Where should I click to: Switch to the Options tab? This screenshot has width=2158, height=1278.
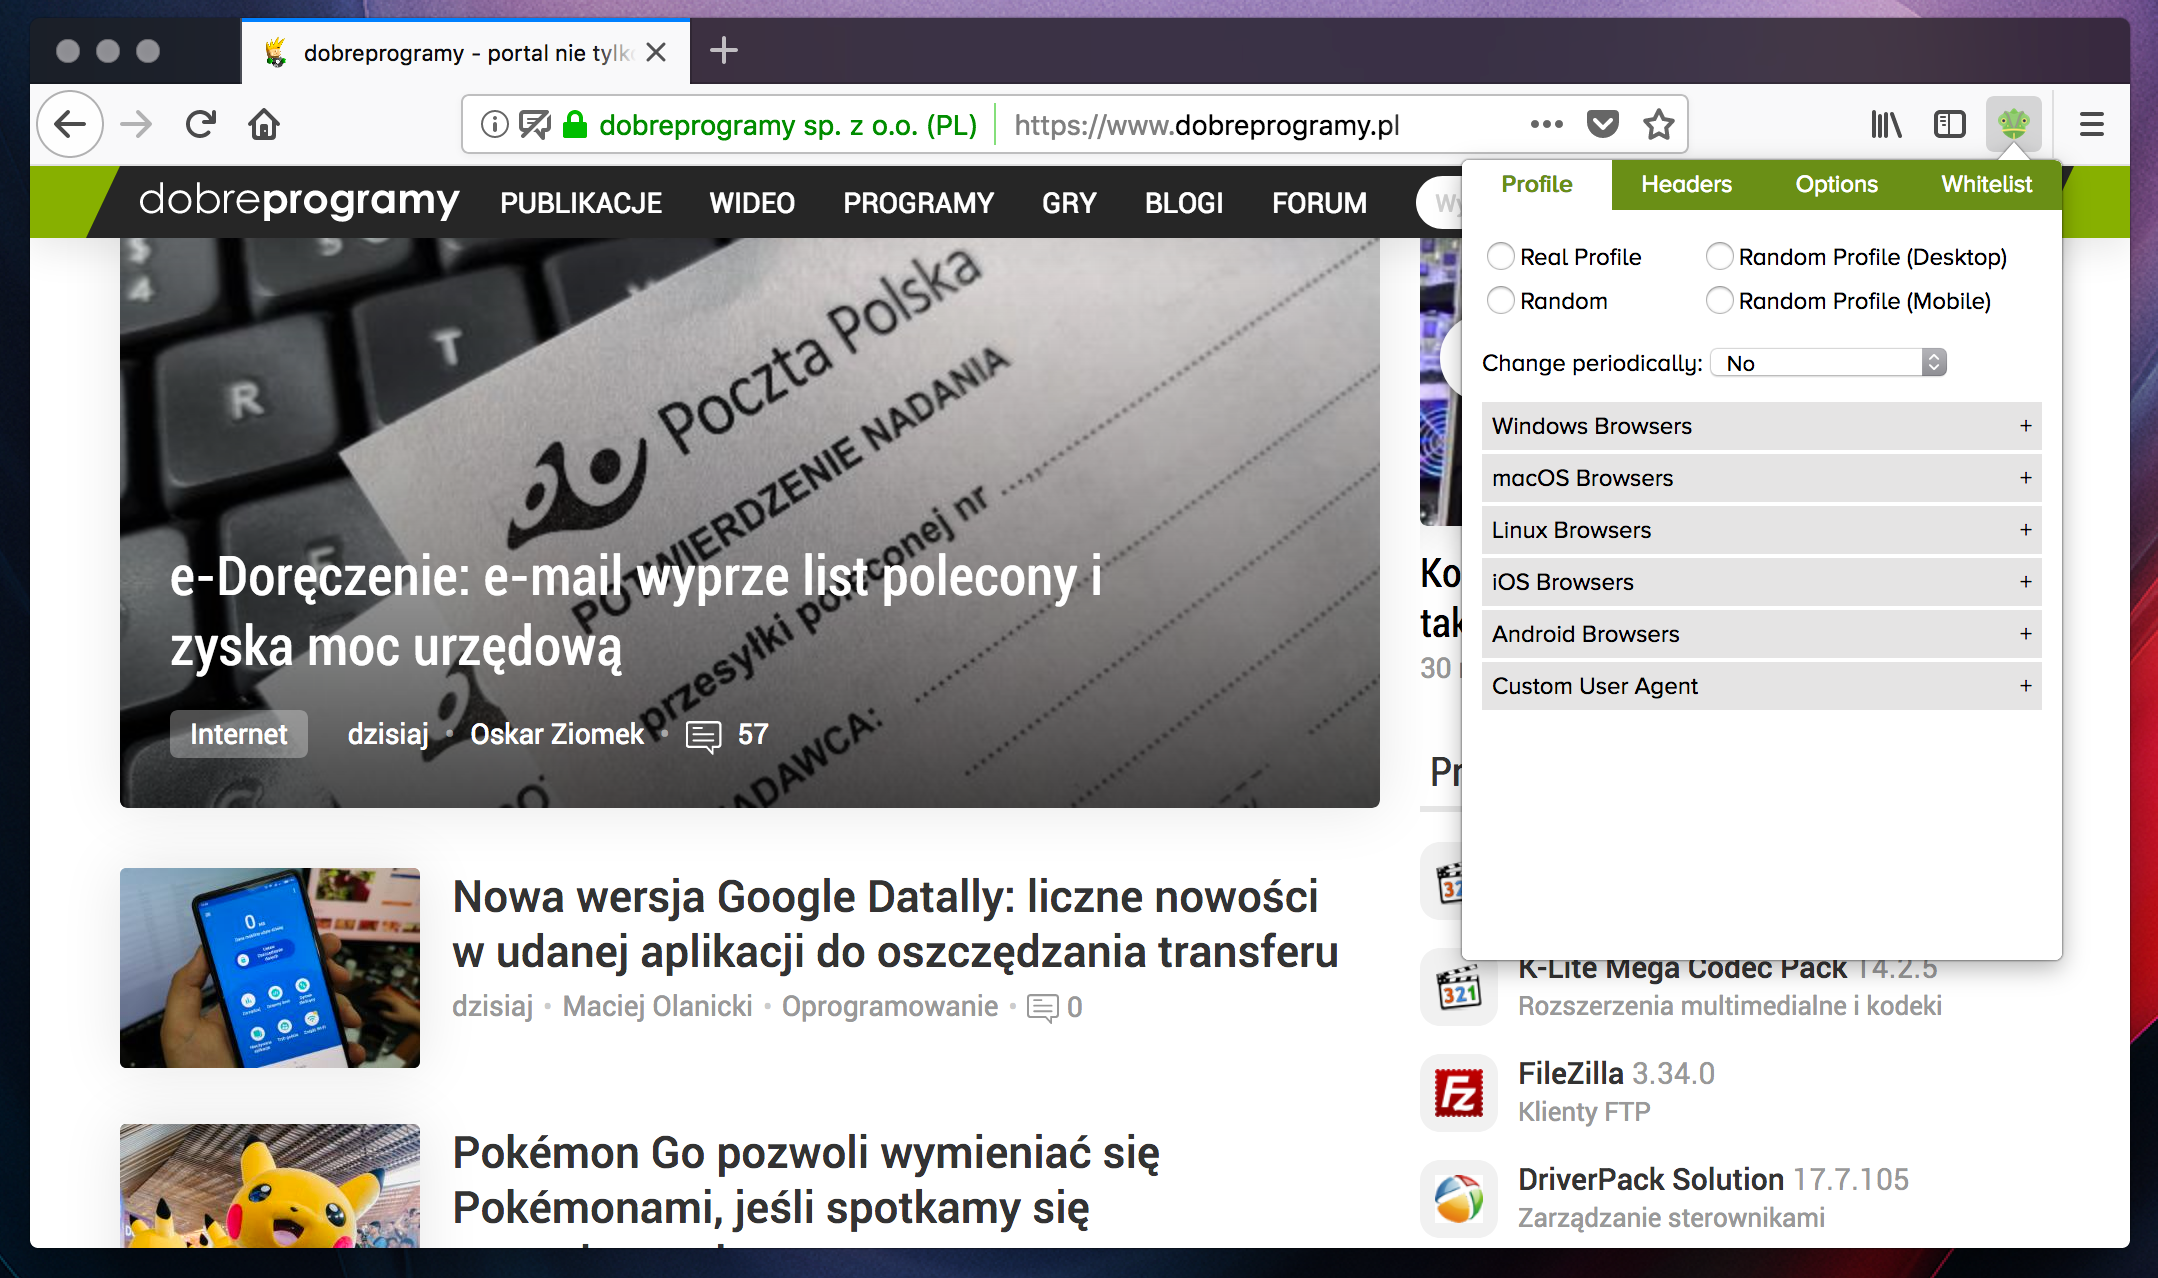(x=1837, y=185)
